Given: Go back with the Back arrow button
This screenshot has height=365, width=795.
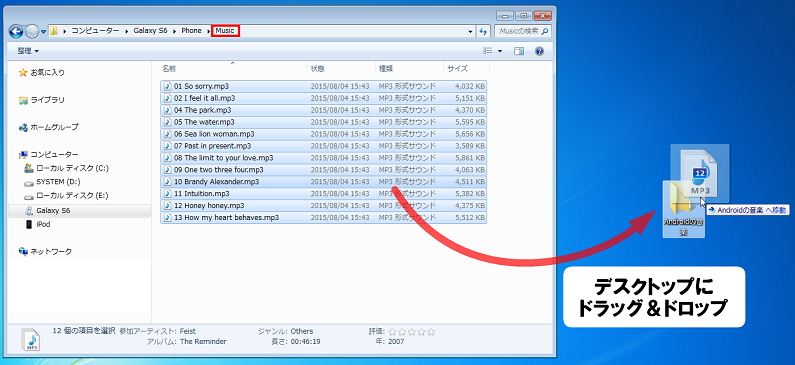Looking at the screenshot, I should [x=16, y=31].
